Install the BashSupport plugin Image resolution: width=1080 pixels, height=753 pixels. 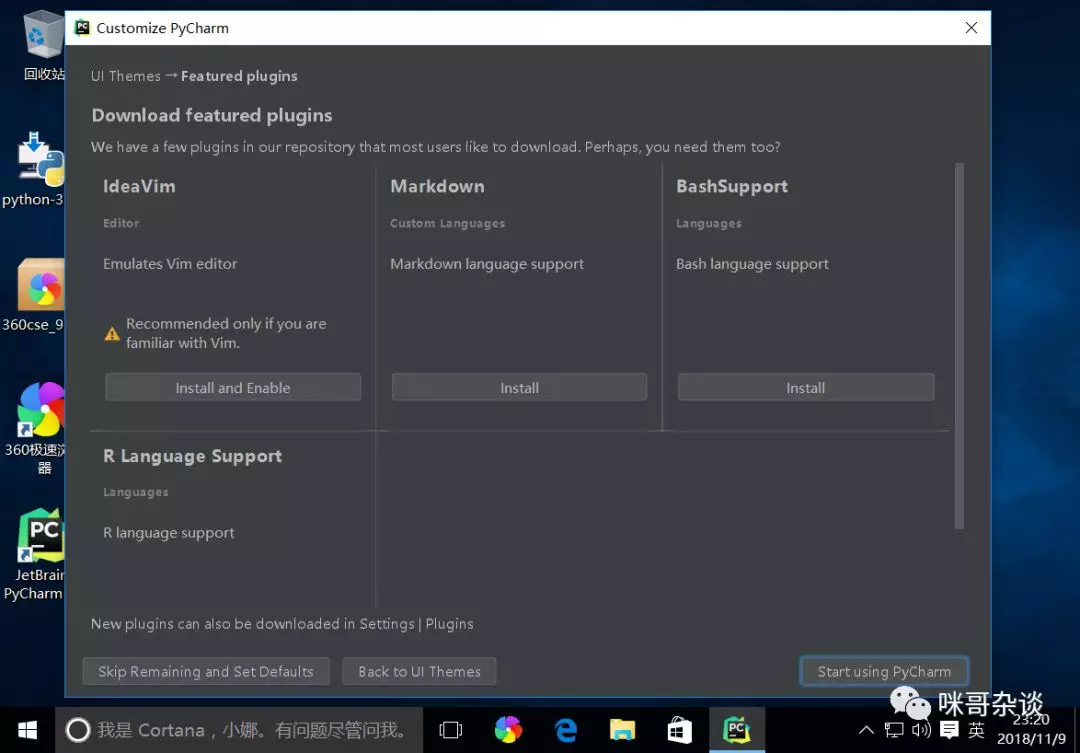pos(806,387)
